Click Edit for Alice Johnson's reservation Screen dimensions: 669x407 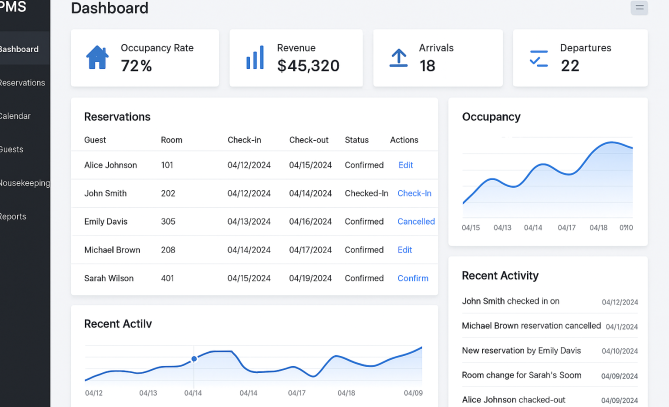click(405, 165)
